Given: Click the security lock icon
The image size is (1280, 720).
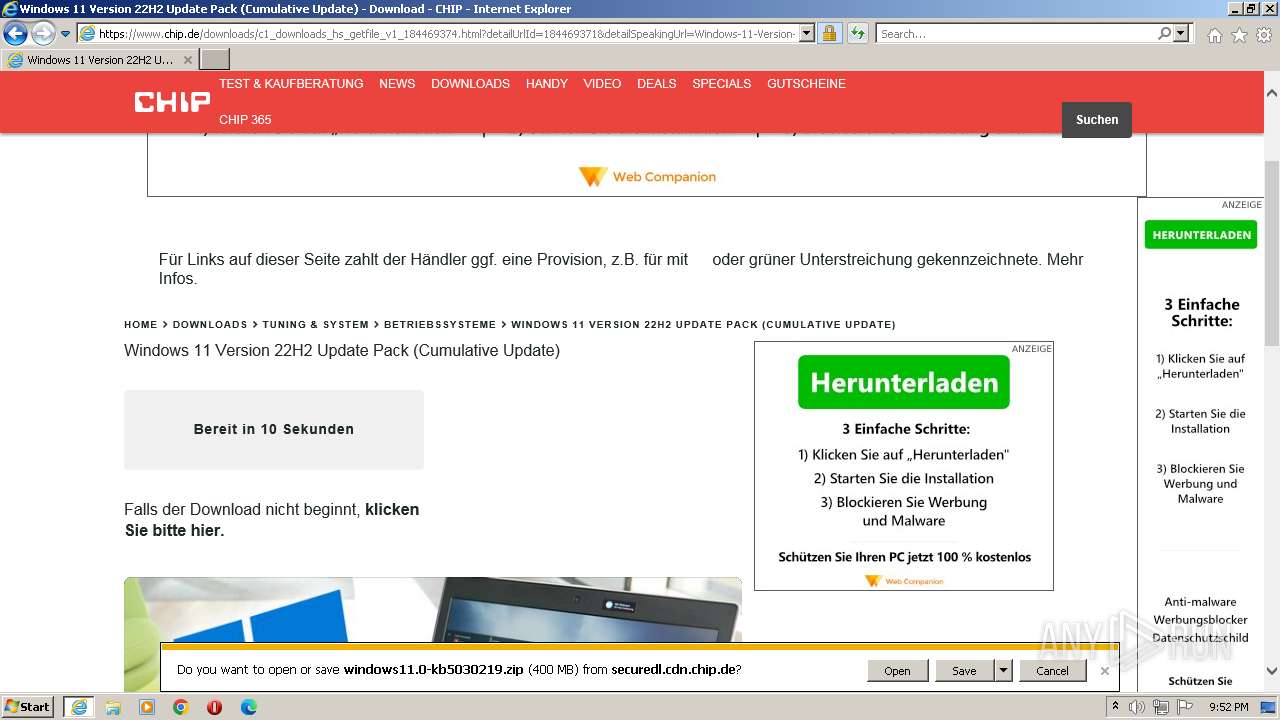Looking at the screenshot, I should pos(830,33).
